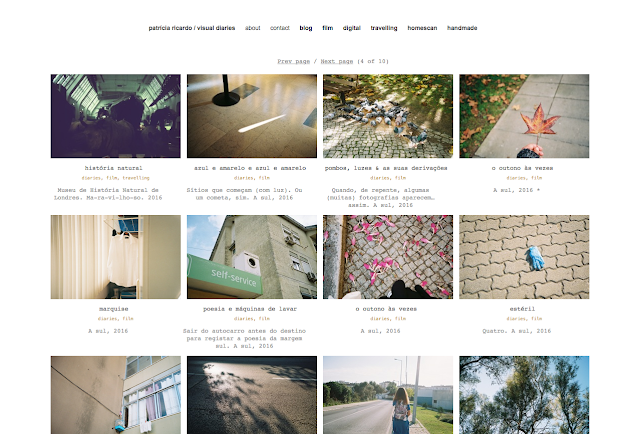Image resolution: width=640 pixels, height=434 pixels.
Task: Open the pink petals on pavement photo
Action: click(388, 257)
